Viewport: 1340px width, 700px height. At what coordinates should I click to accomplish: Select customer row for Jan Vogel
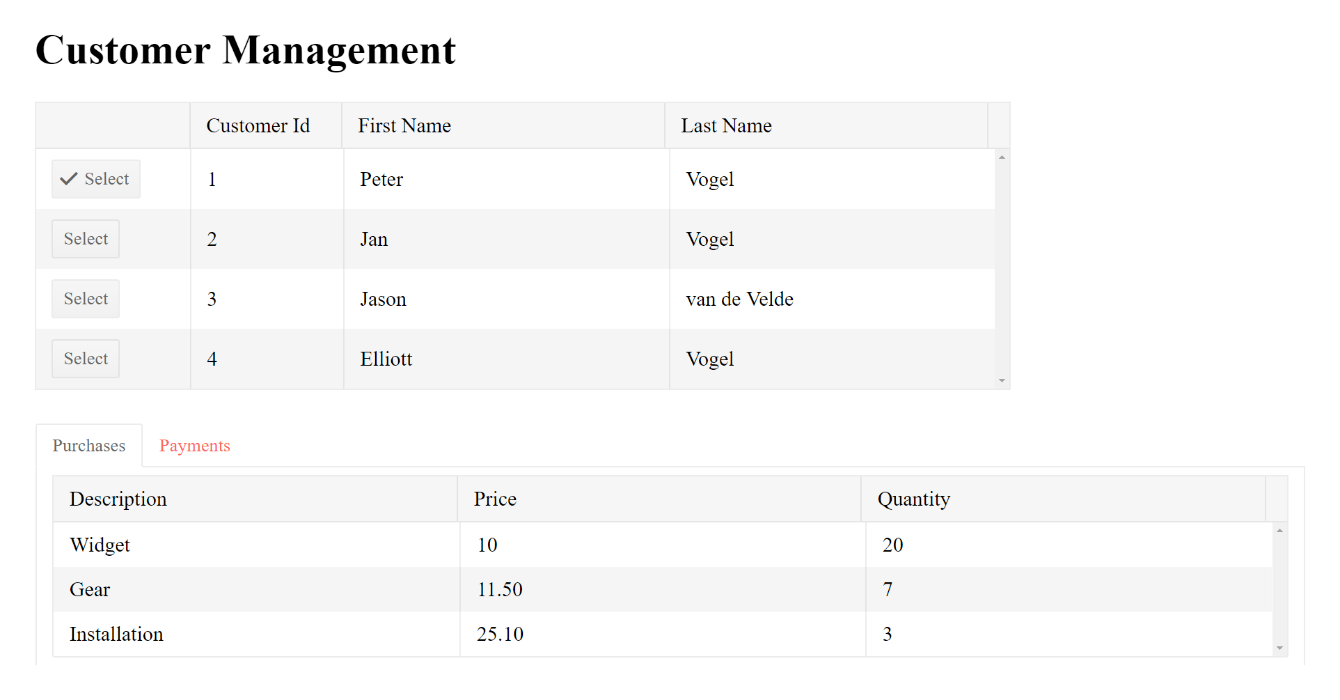point(85,238)
